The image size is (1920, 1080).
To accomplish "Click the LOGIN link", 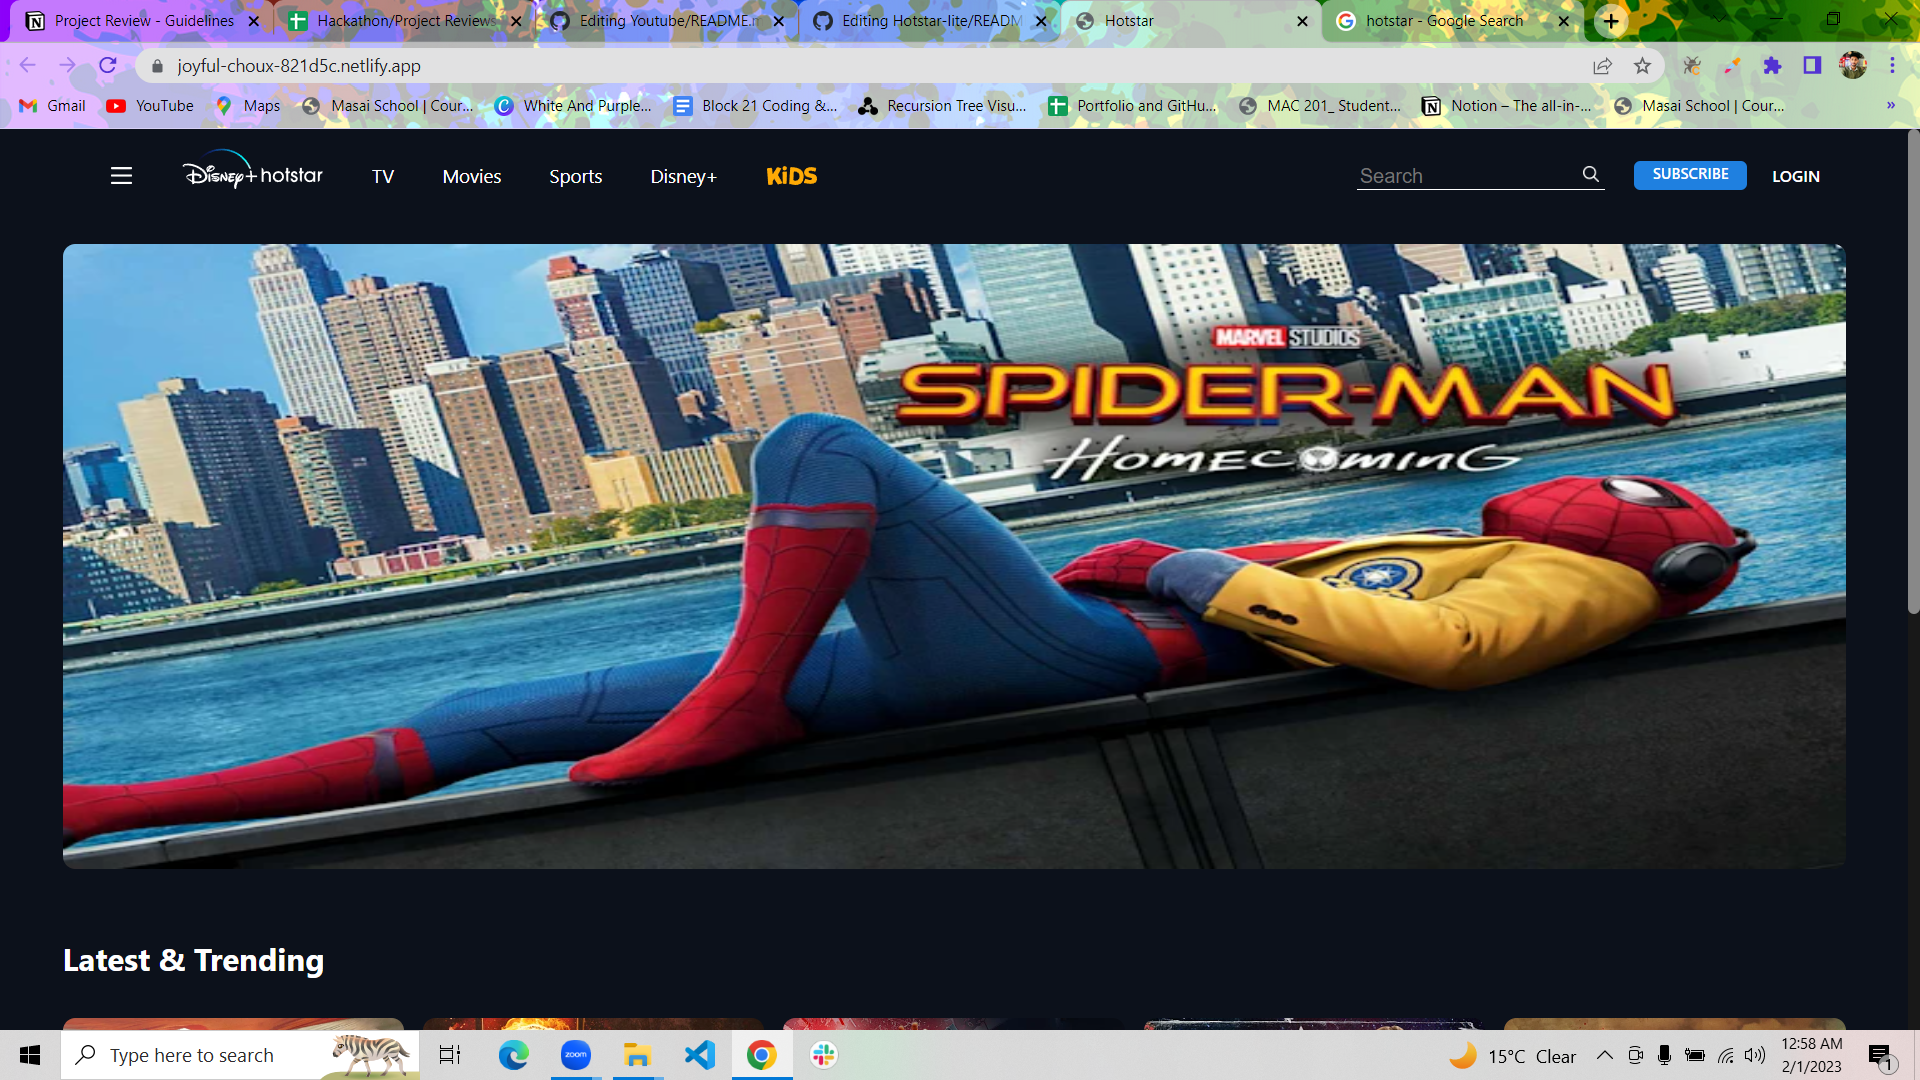I will click(x=1796, y=176).
